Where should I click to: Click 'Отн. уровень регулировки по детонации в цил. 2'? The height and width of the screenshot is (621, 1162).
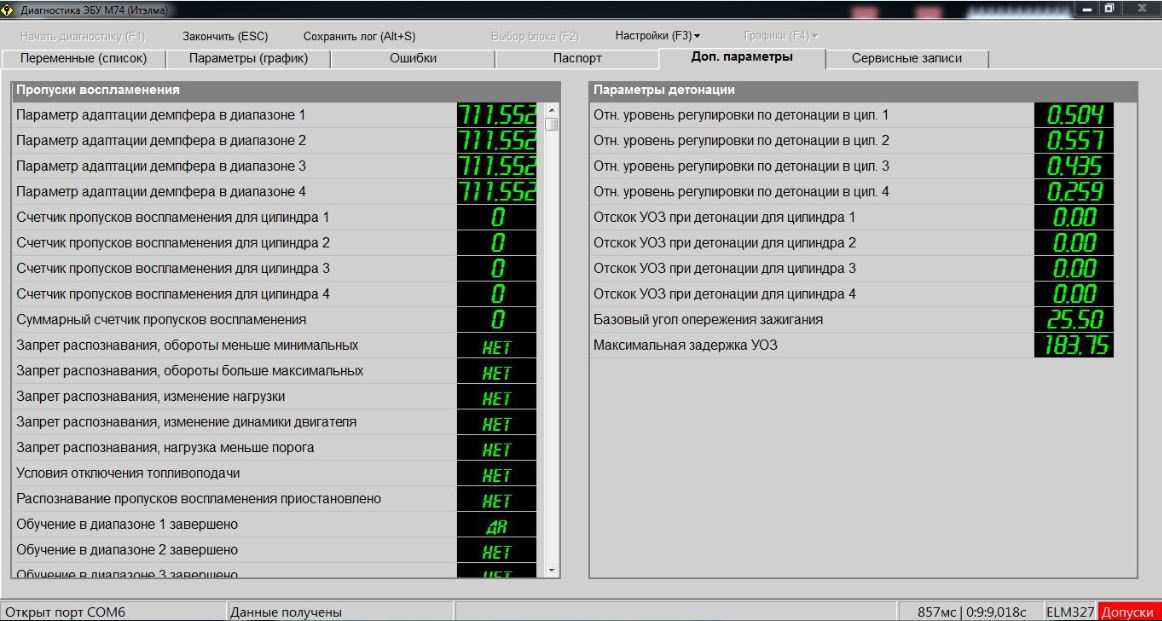click(852, 140)
